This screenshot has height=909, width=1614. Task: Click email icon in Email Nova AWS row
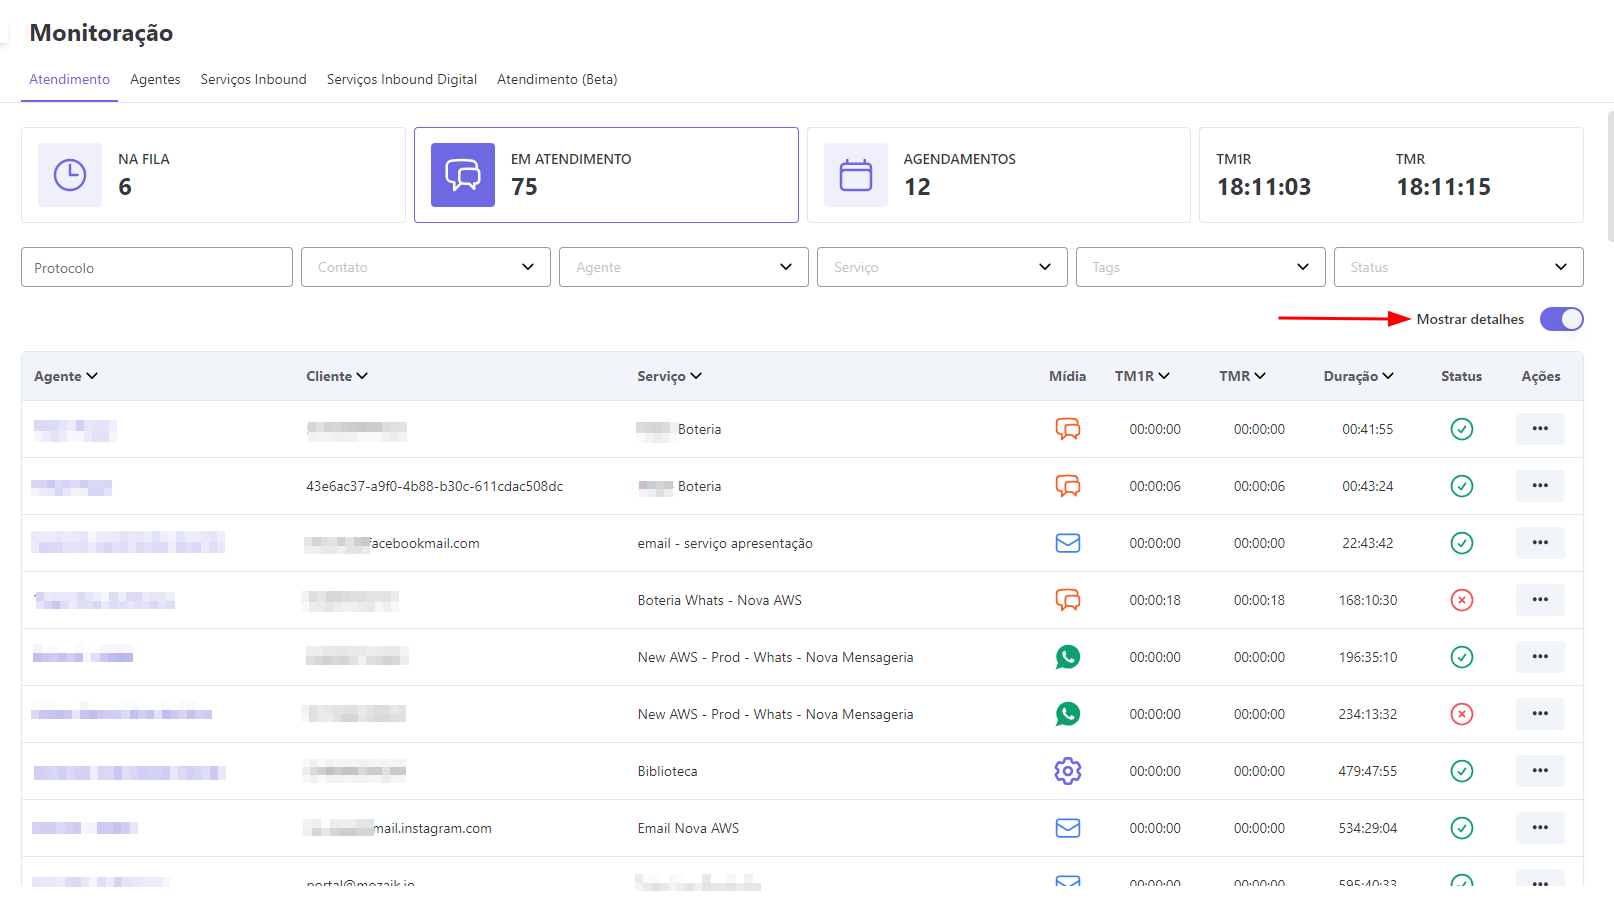point(1068,828)
